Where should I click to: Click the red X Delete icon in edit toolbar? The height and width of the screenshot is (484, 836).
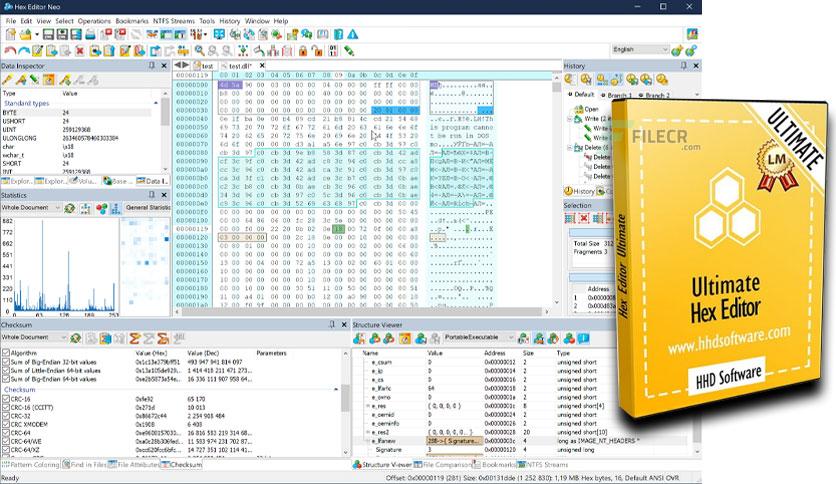click(x=79, y=51)
